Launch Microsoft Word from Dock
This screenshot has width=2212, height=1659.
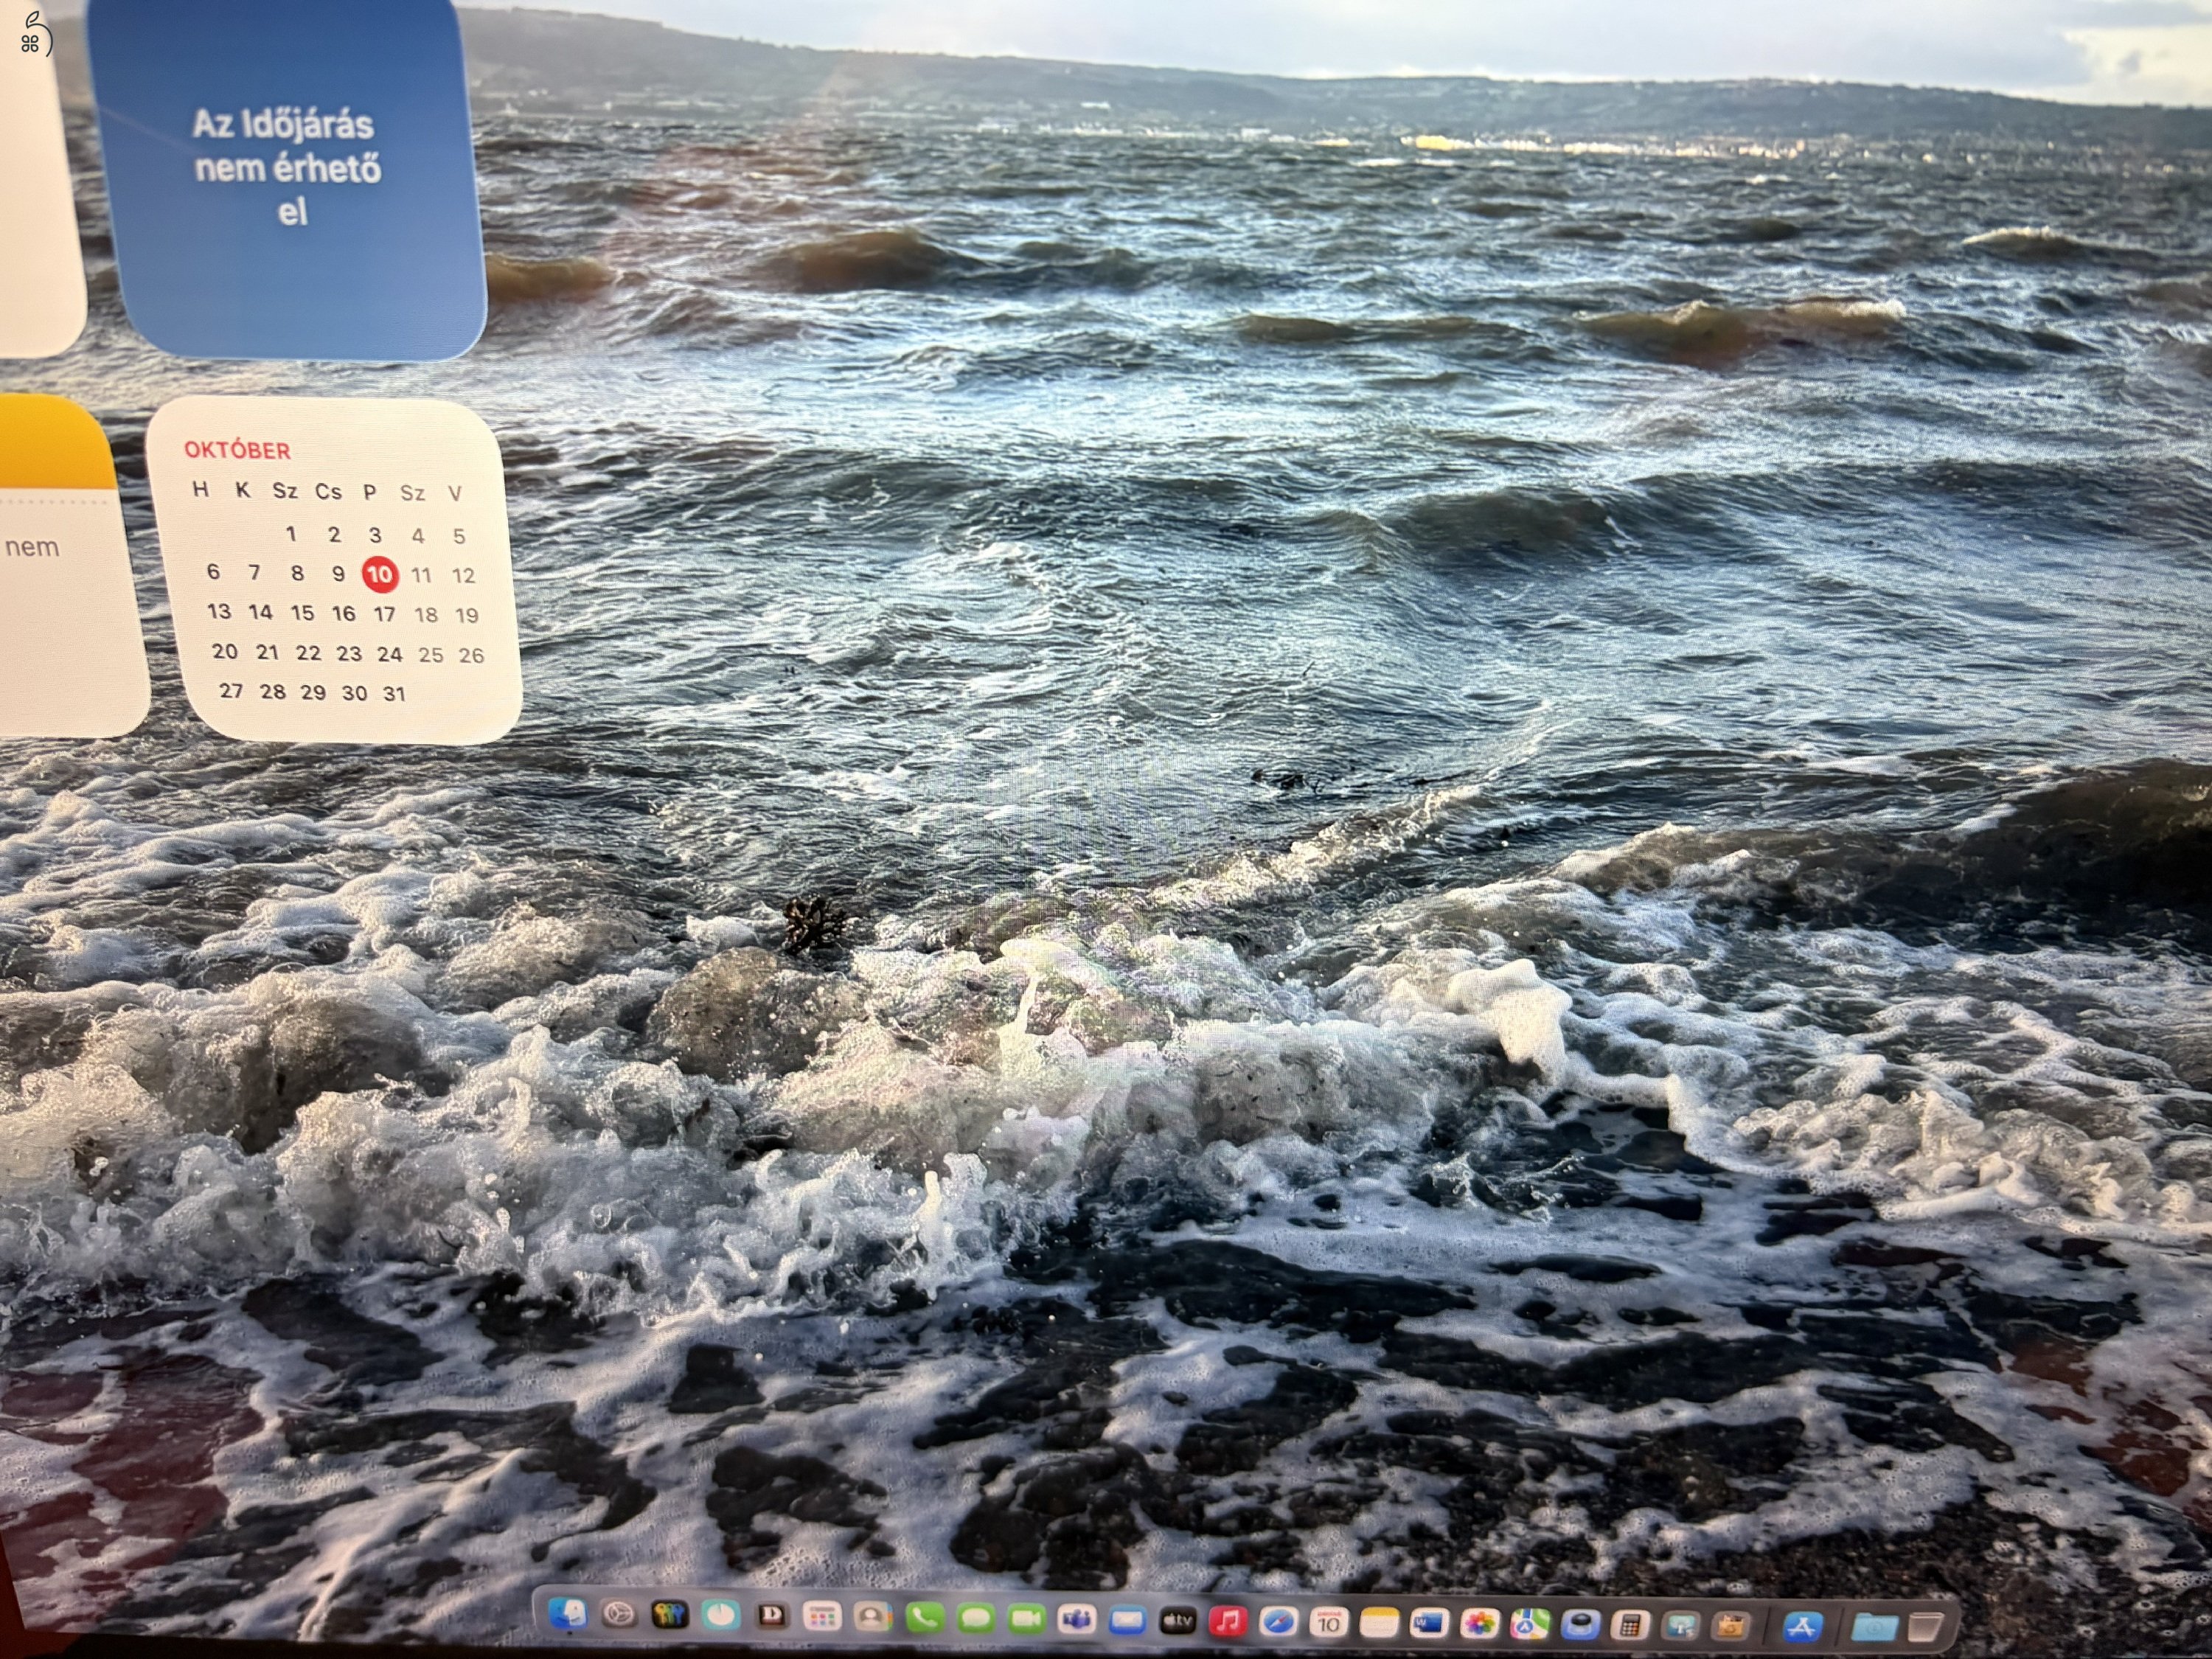pyautogui.click(x=1428, y=1624)
